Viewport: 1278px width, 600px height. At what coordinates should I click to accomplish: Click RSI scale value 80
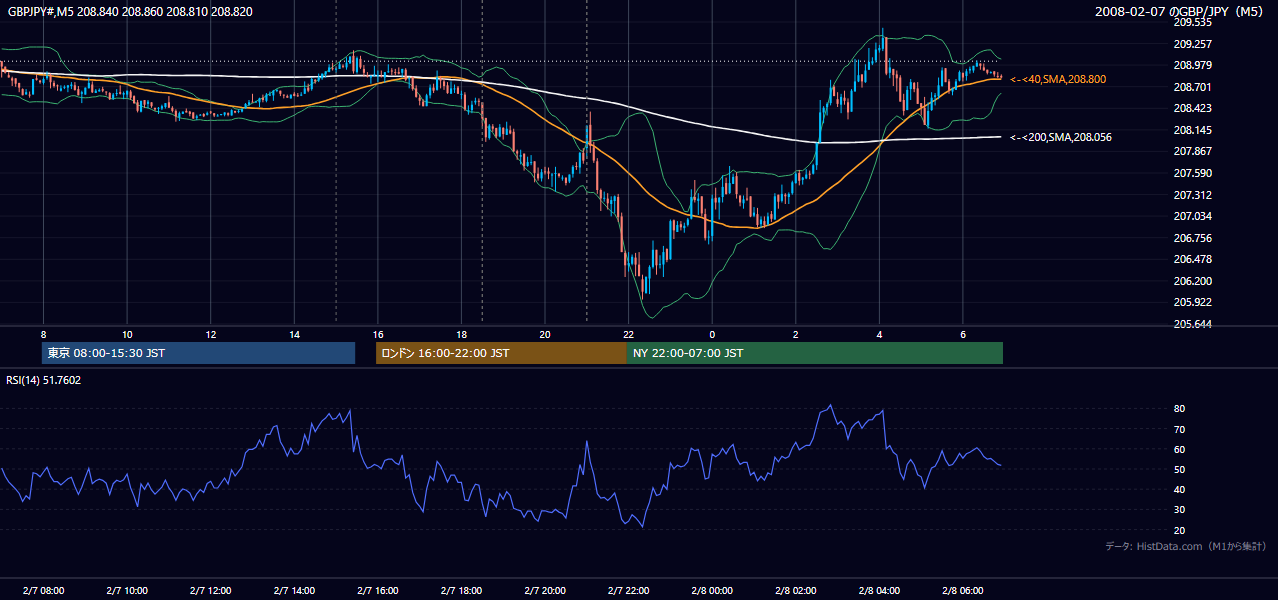1179,409
